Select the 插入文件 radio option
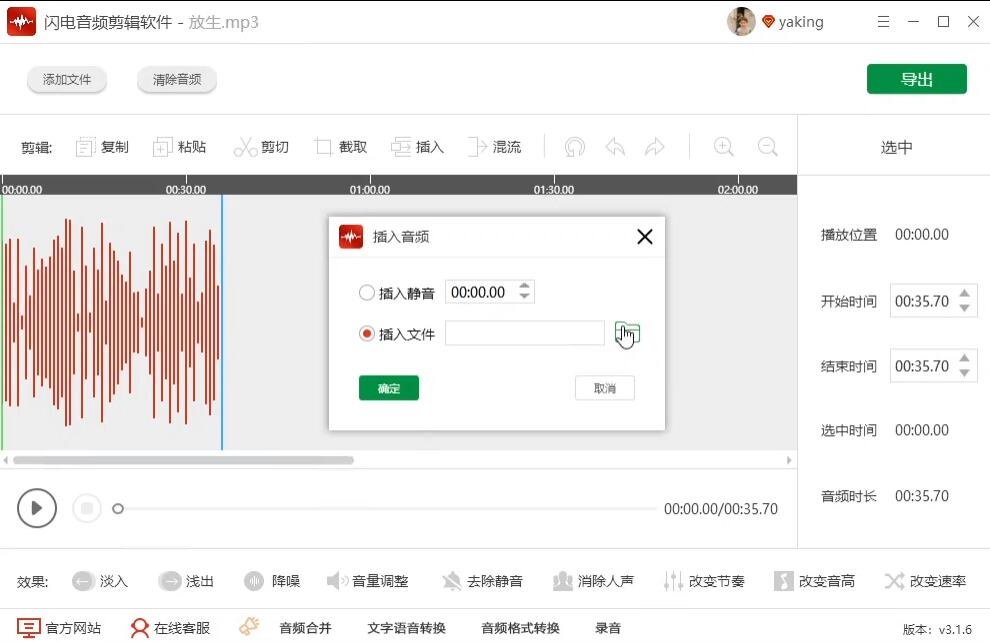Screen dimensions: 990x642 tap(367, 333)
